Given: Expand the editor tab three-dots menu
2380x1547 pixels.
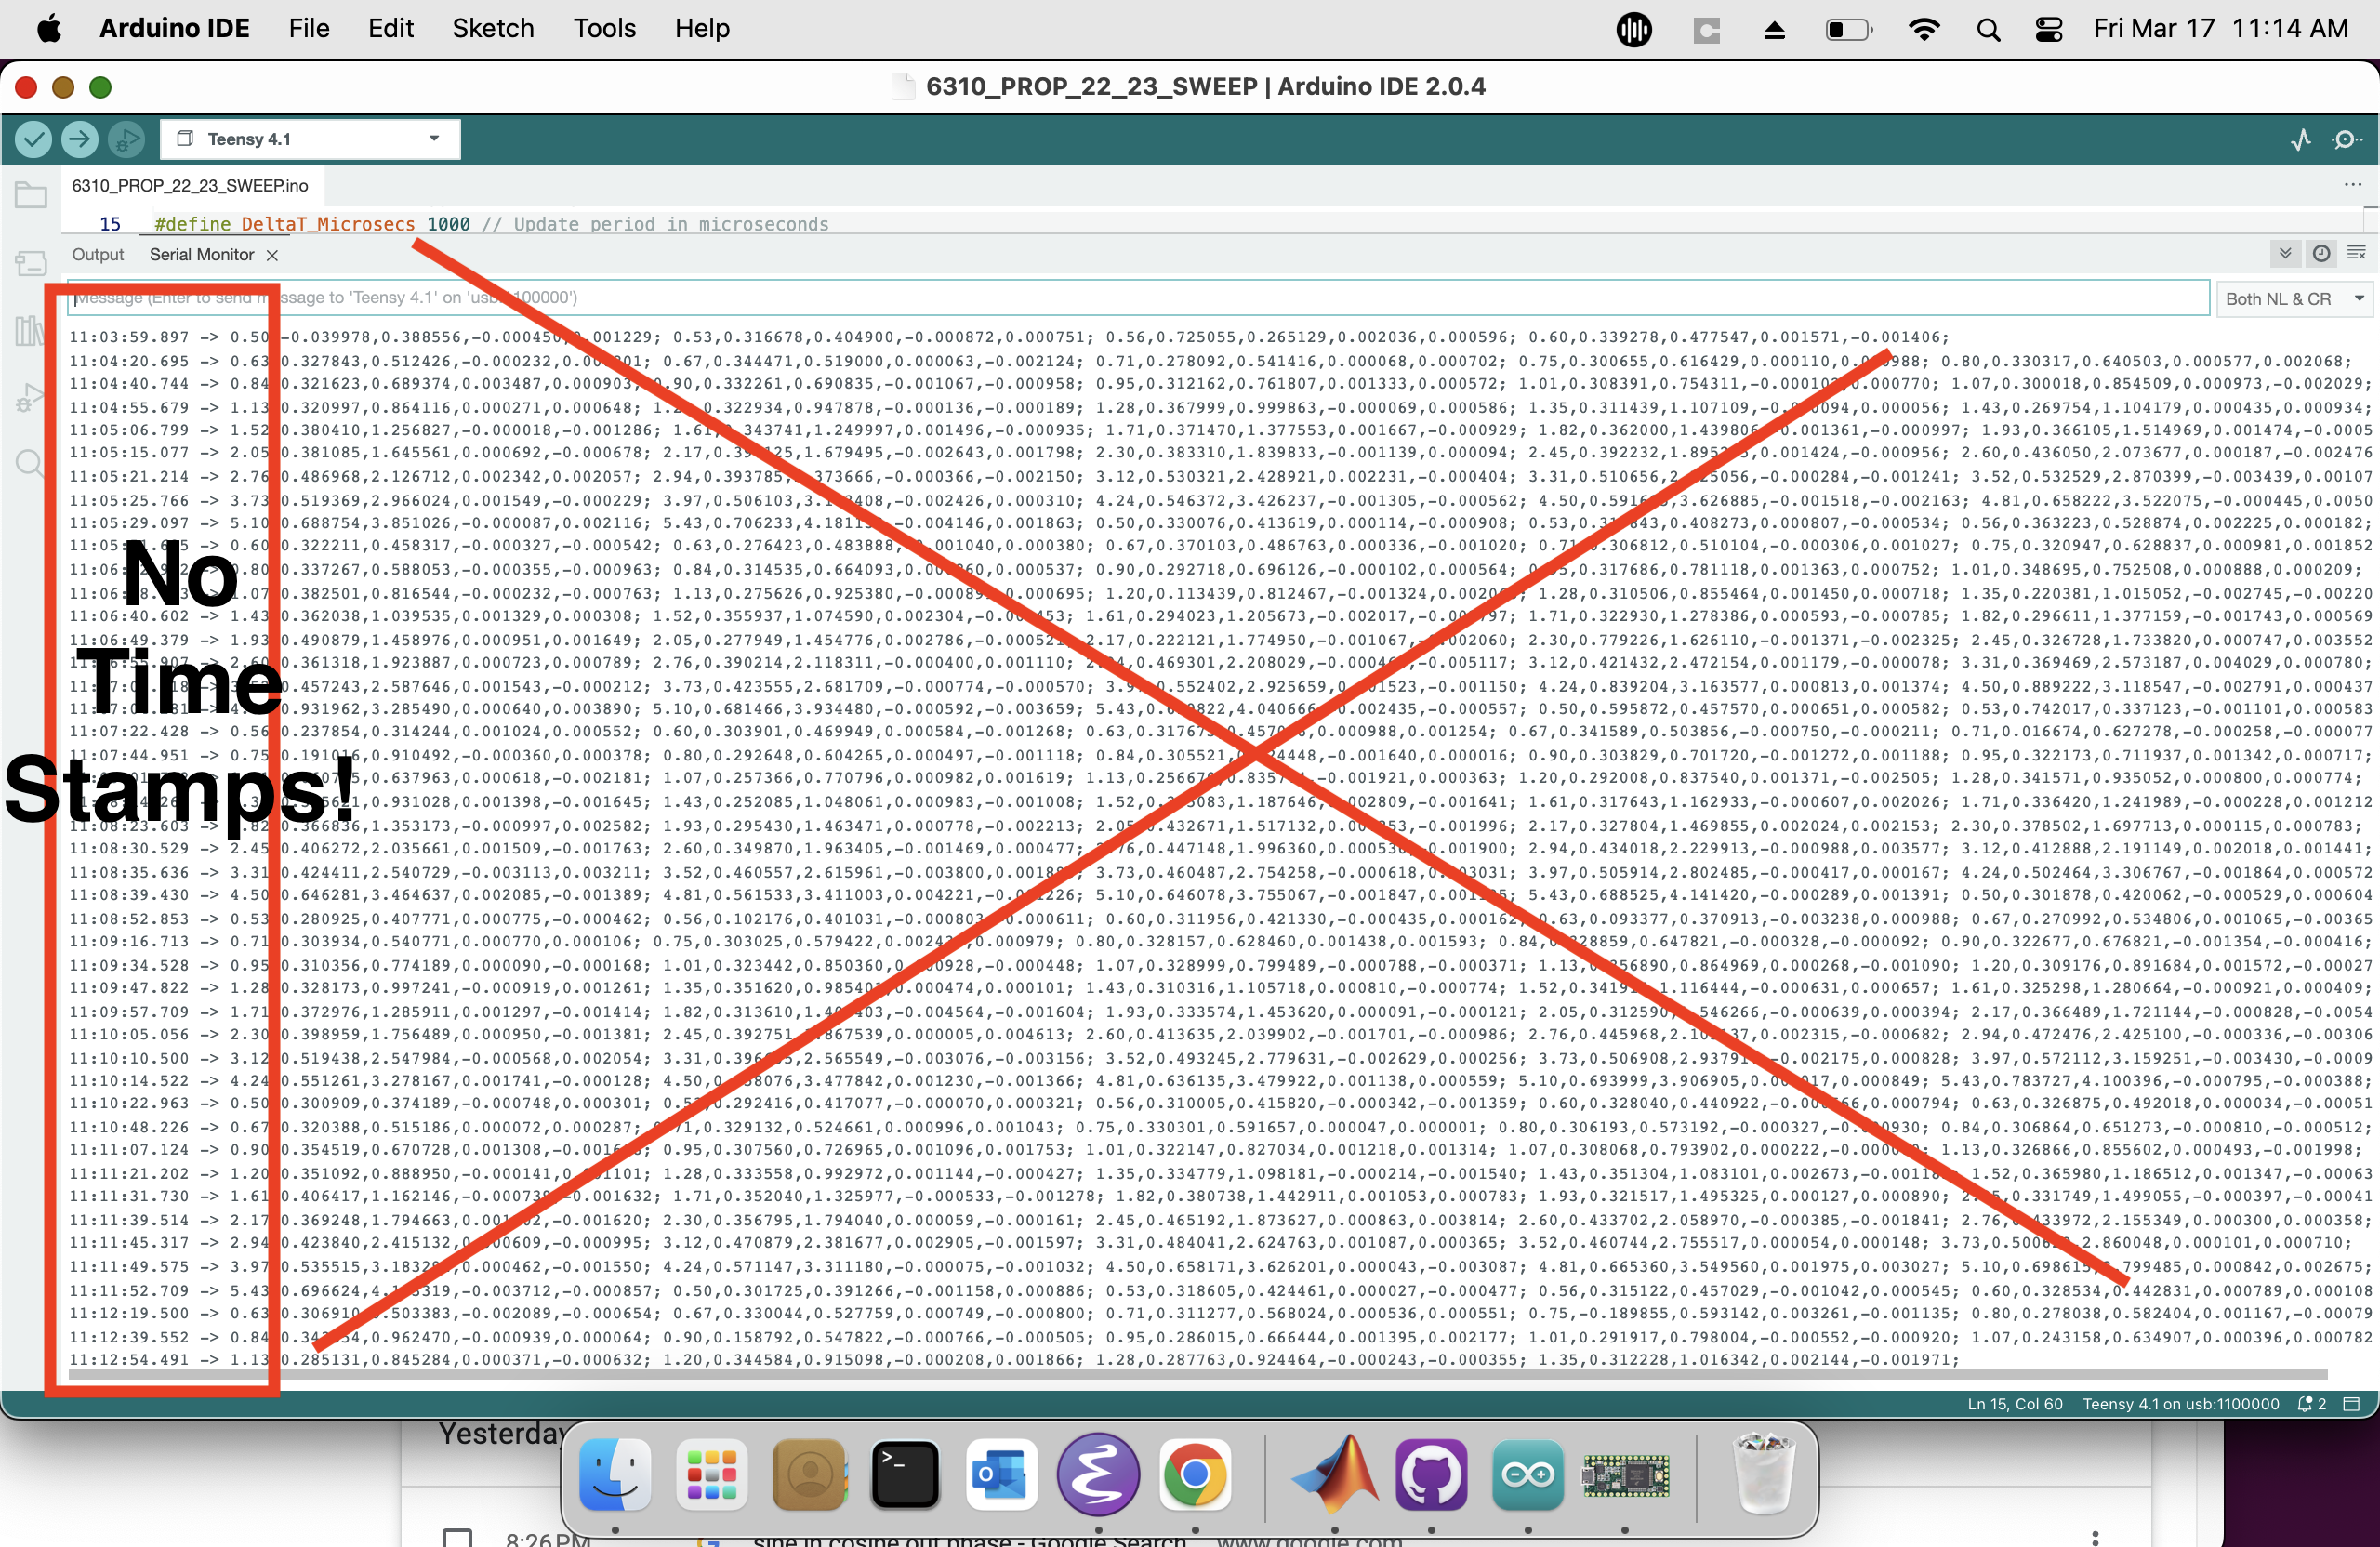Looking at the screenshot, I should click(2352, 185).
